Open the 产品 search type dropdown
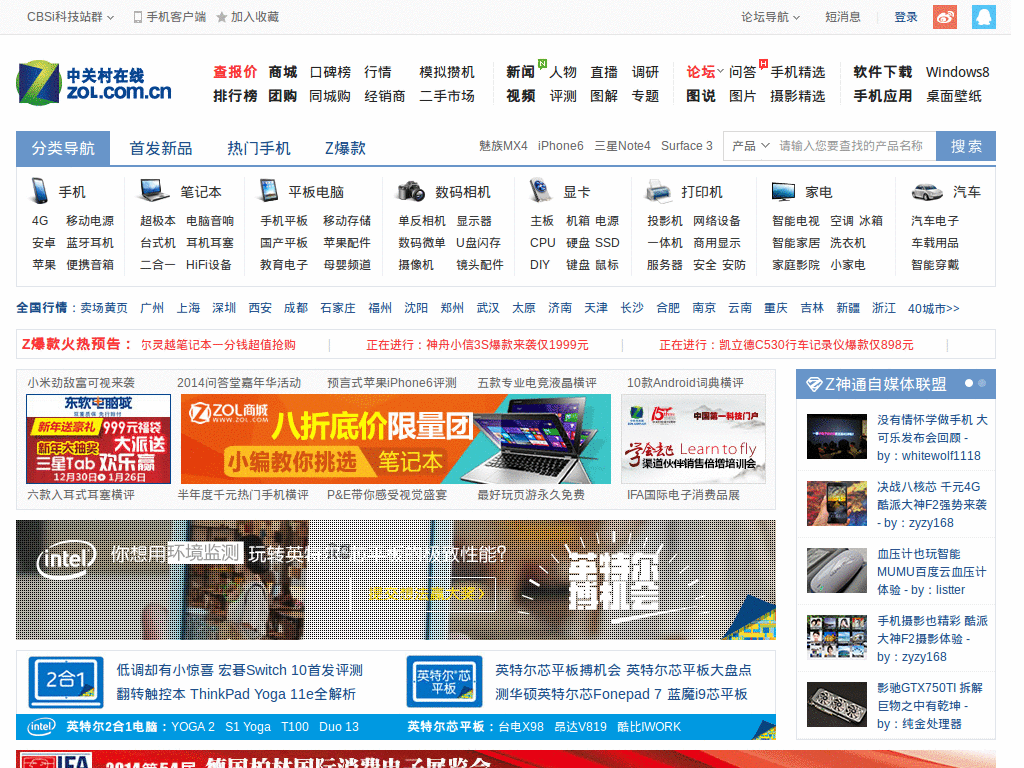The width and height of the screenshot is (1024, 768). pos(750,146)
